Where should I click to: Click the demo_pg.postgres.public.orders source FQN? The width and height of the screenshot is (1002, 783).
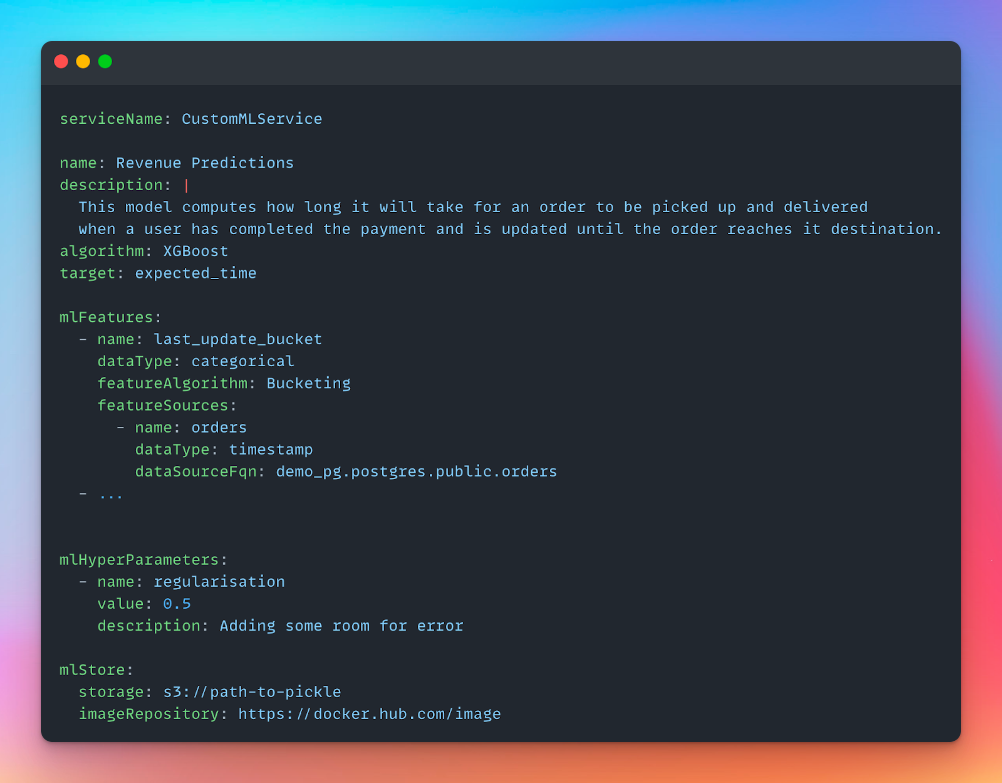[416, 471]
